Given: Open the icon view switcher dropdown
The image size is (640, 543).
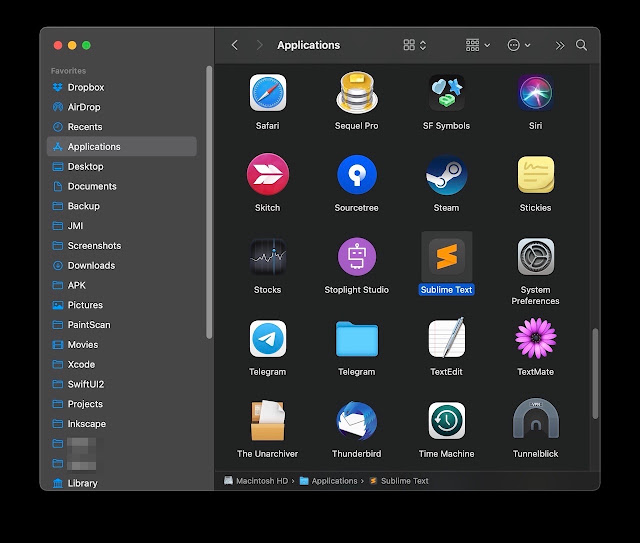Looking at the screenshot, I should [x=415, y=45].
